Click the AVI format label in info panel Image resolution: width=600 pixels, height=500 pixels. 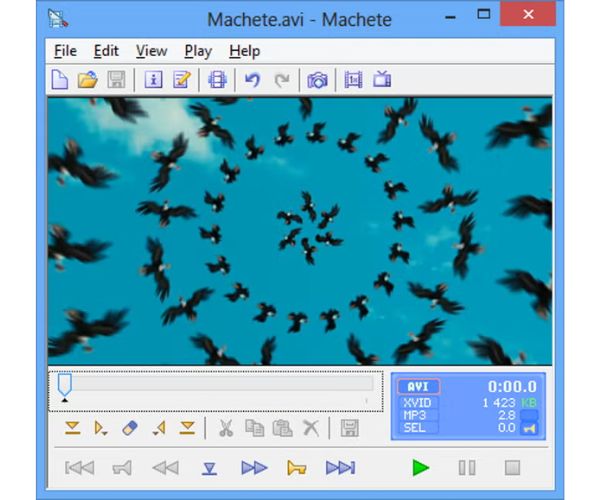point(418,387)
